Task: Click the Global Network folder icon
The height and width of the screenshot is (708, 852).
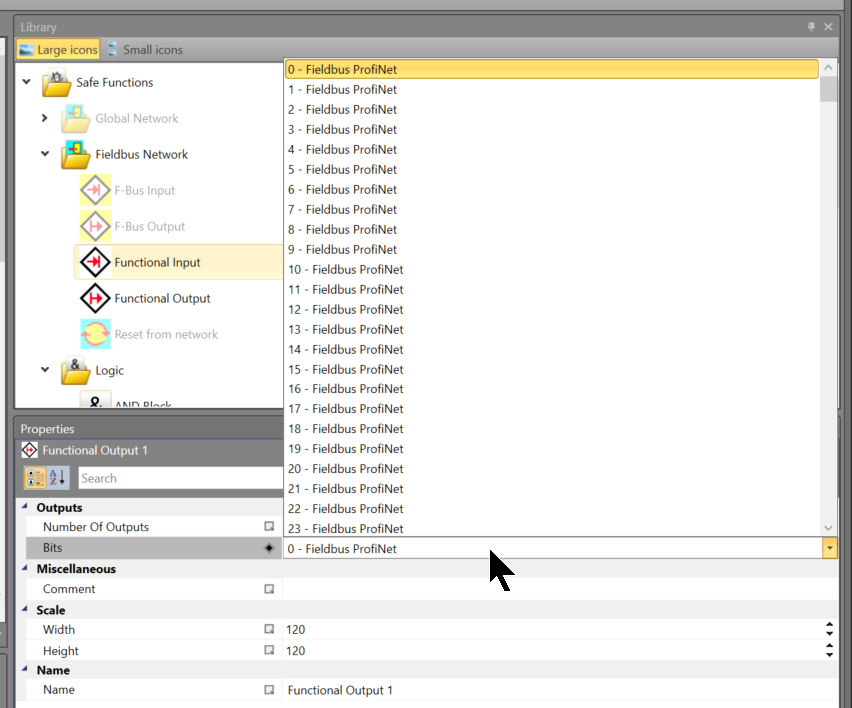Action: pyautogui.click(x=75, y=118)
